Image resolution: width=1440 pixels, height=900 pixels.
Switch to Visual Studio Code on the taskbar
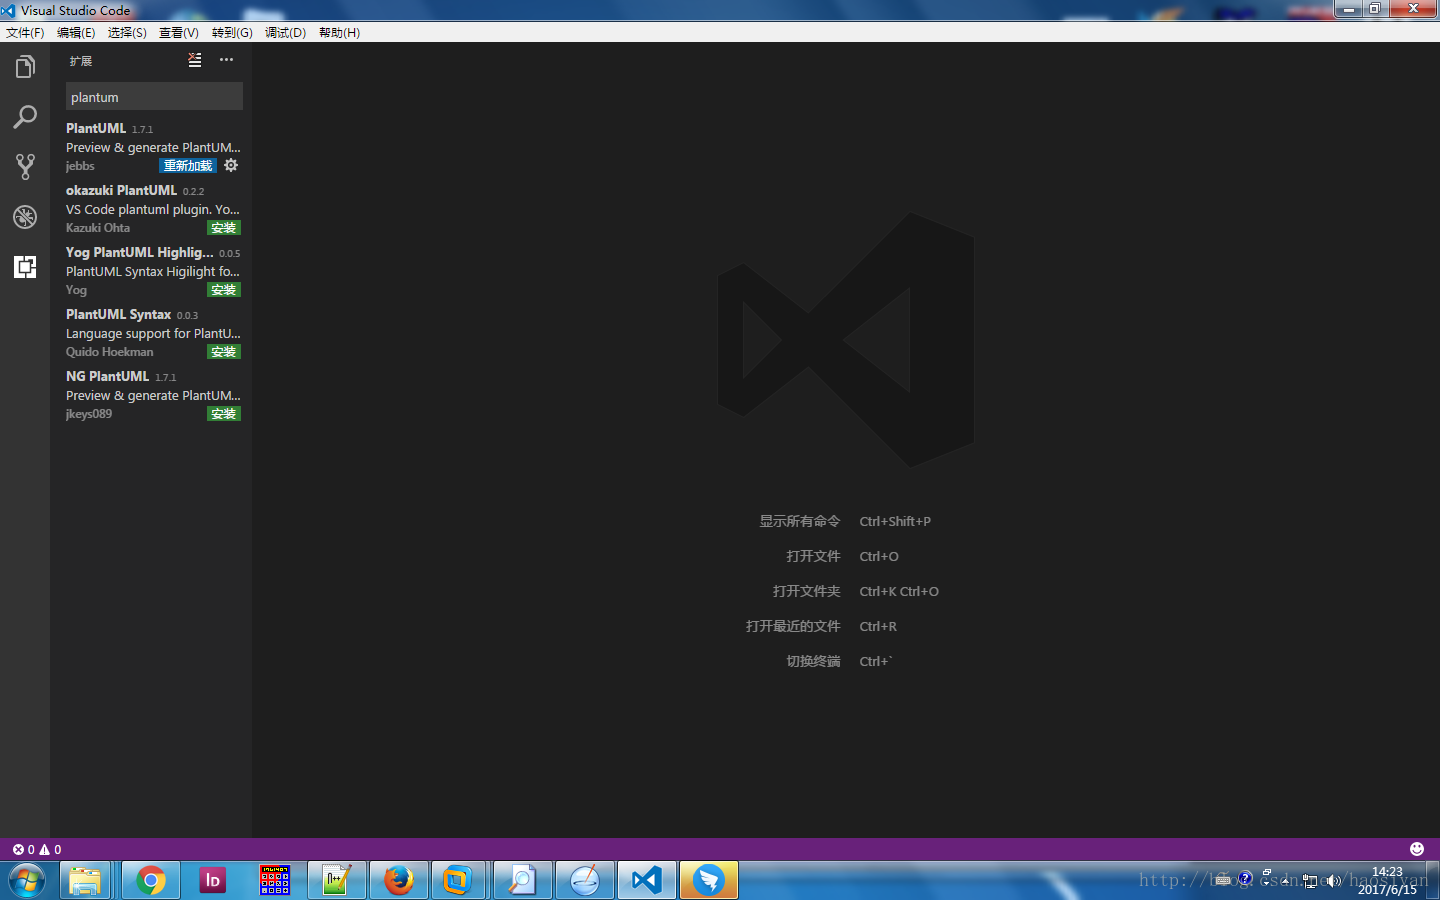(647, 881)
